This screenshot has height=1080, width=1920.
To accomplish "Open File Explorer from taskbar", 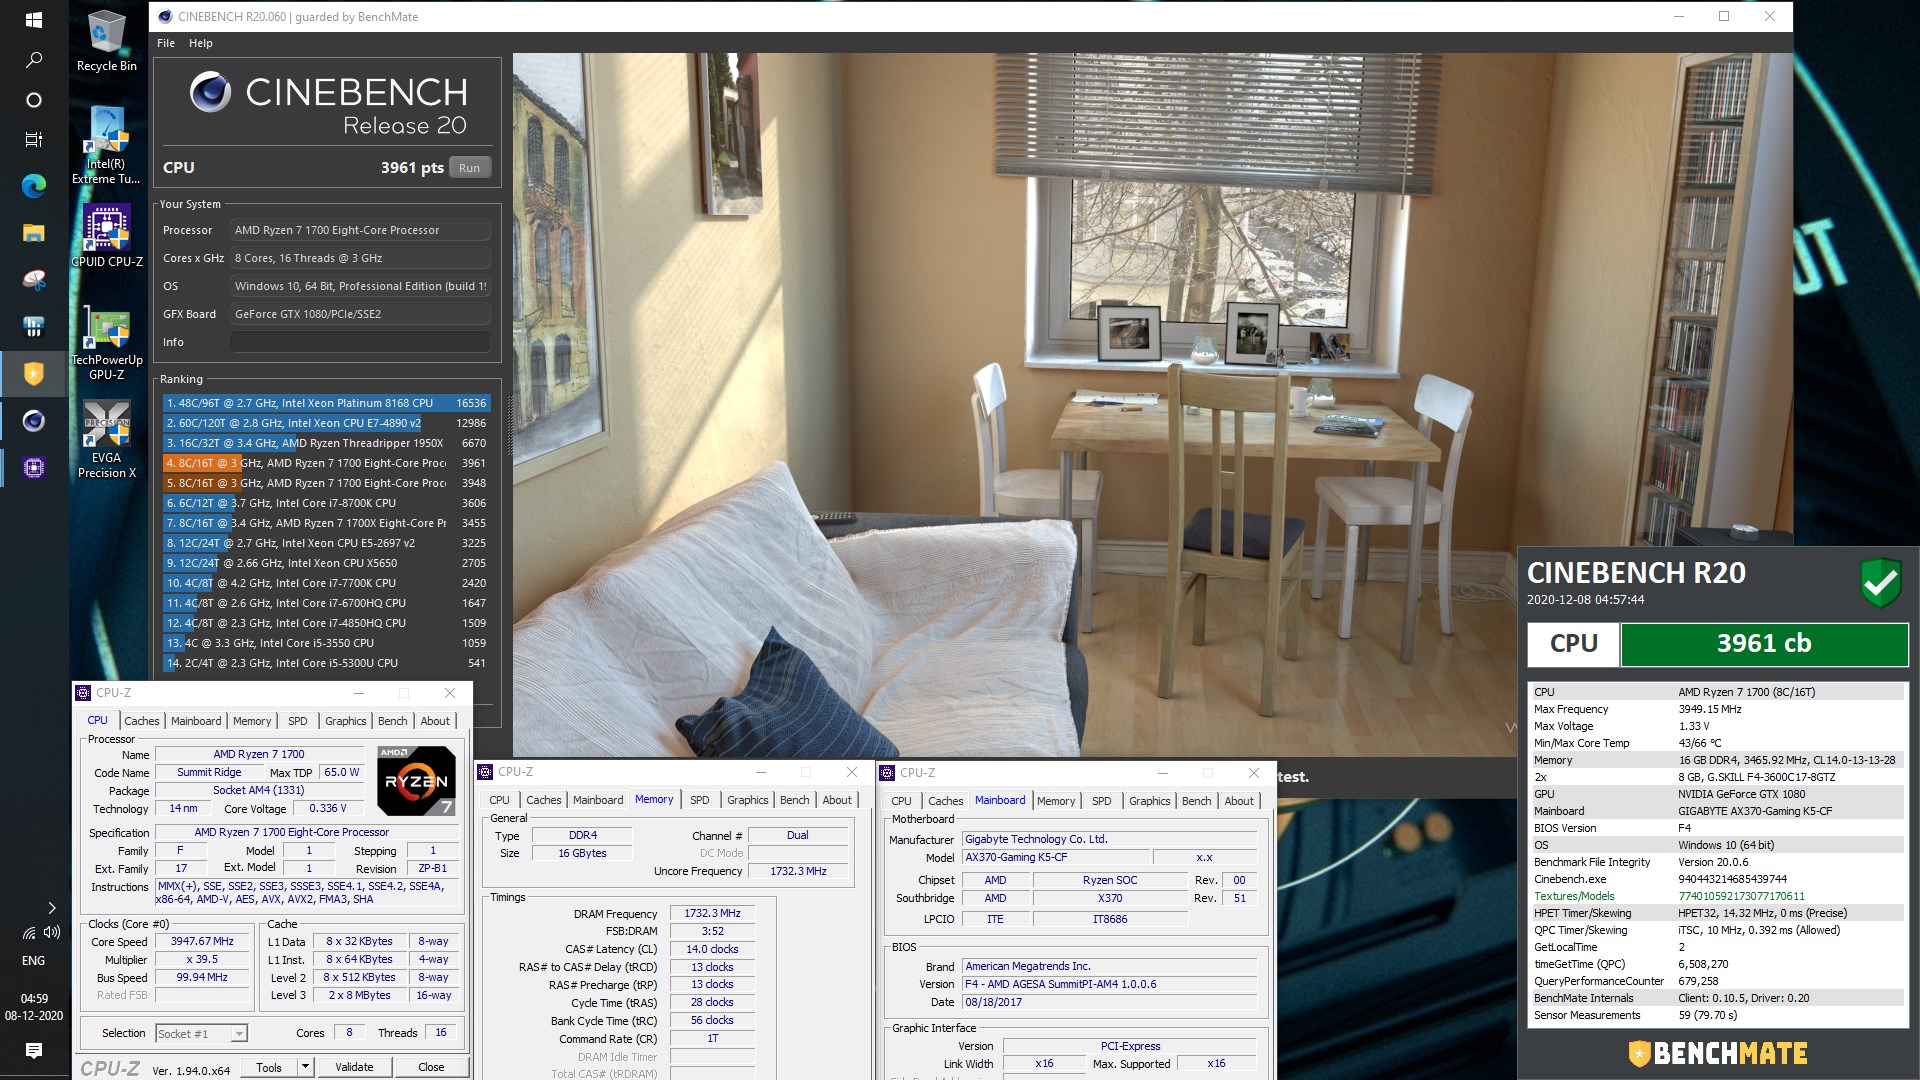I will pyautogui.click(x=33, y=233).
